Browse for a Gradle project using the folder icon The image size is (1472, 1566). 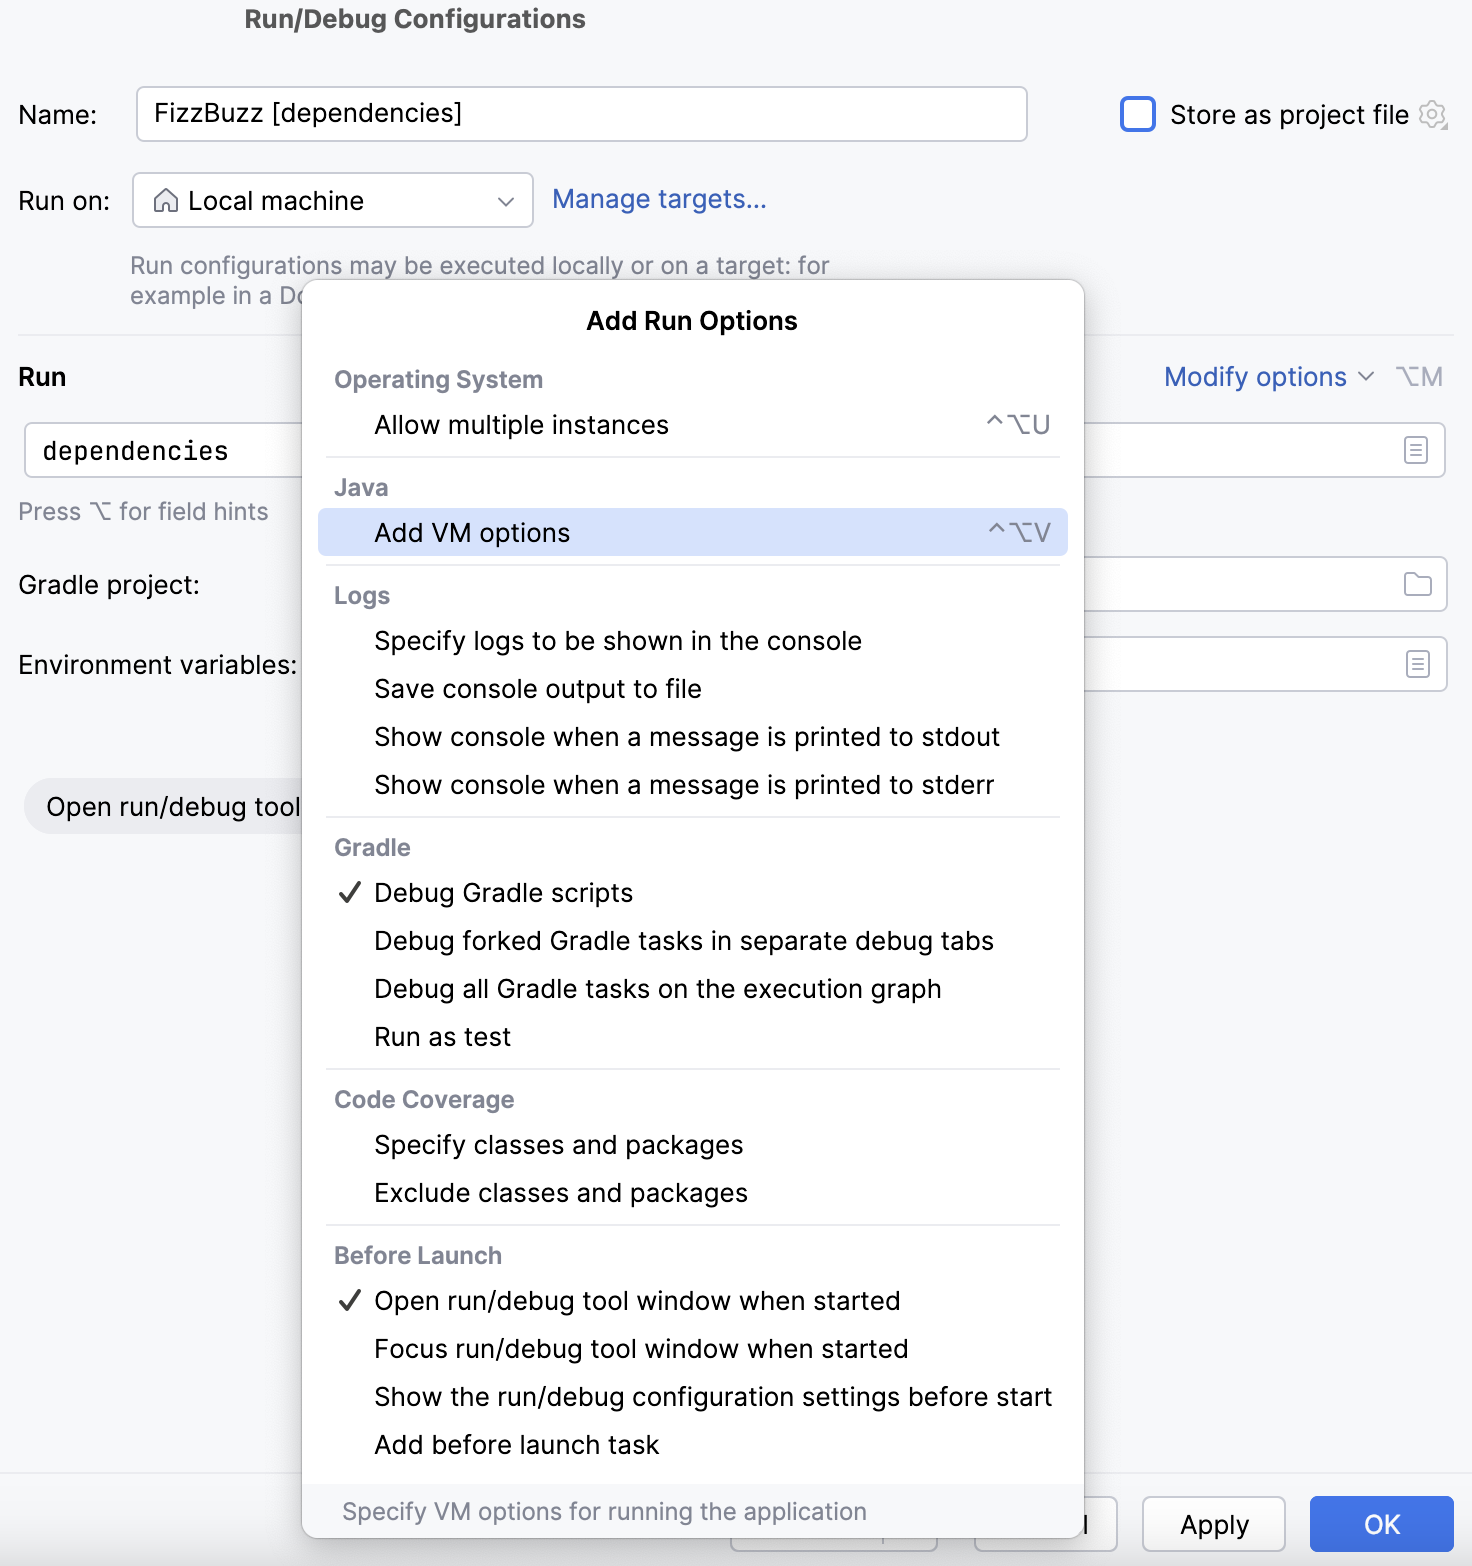coord(1416,584)
